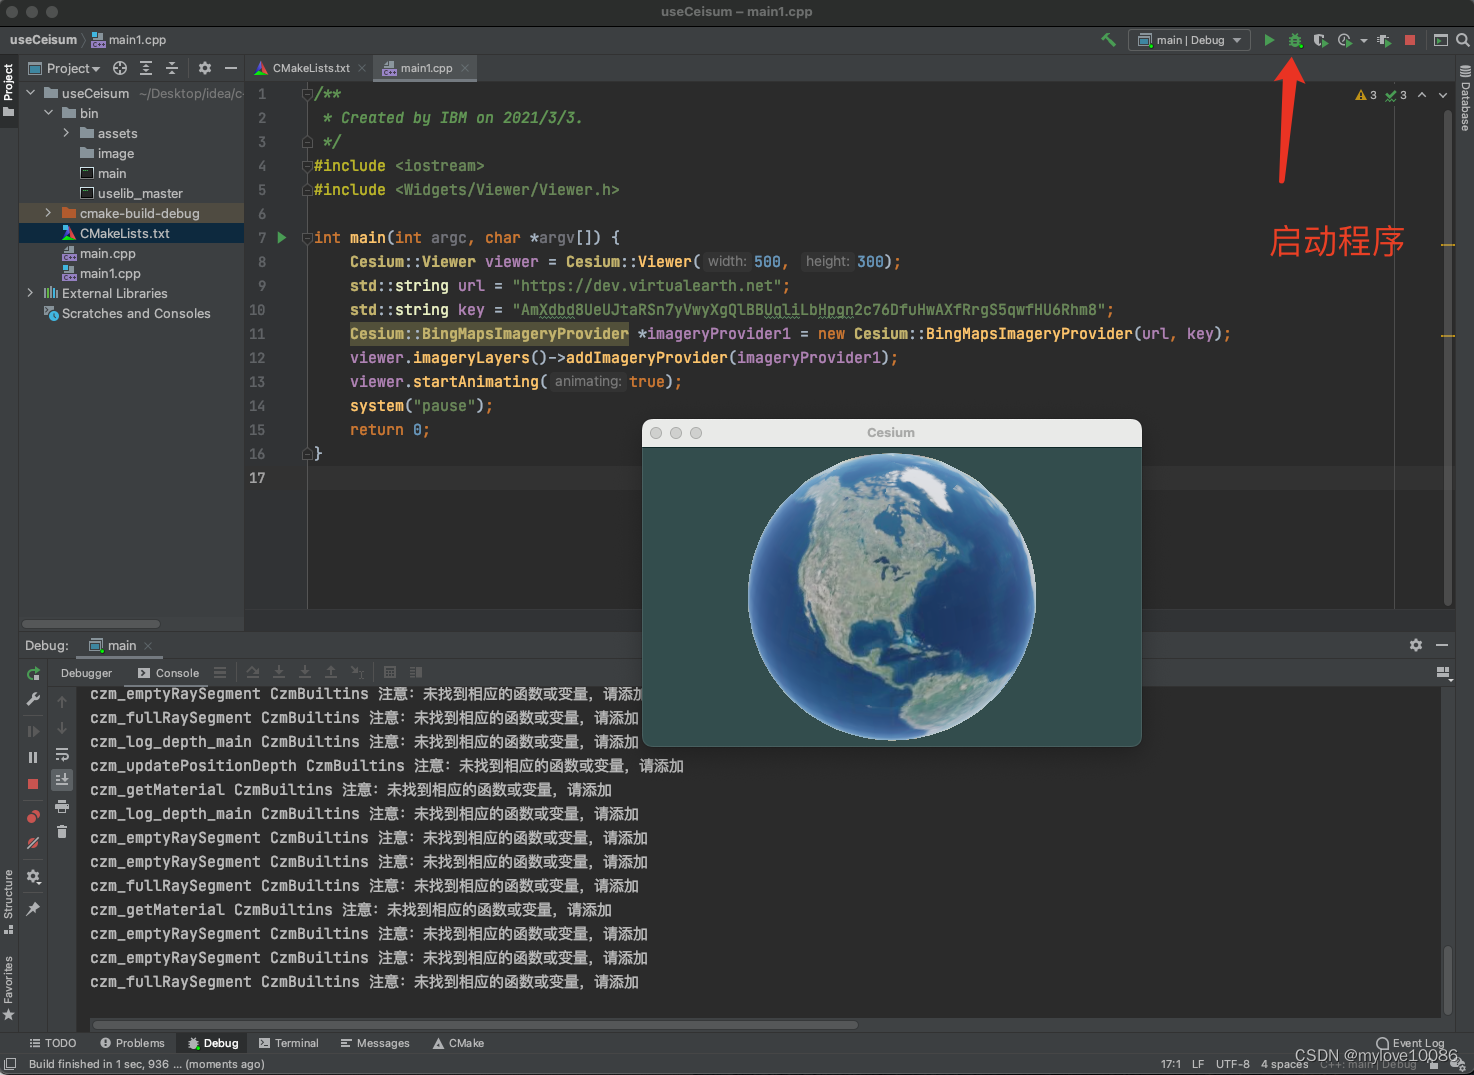Stop debugging via red square in Debug panel
This screenshot has width=1474, height=1075.
pyautogui.click(x=33, y=784)
